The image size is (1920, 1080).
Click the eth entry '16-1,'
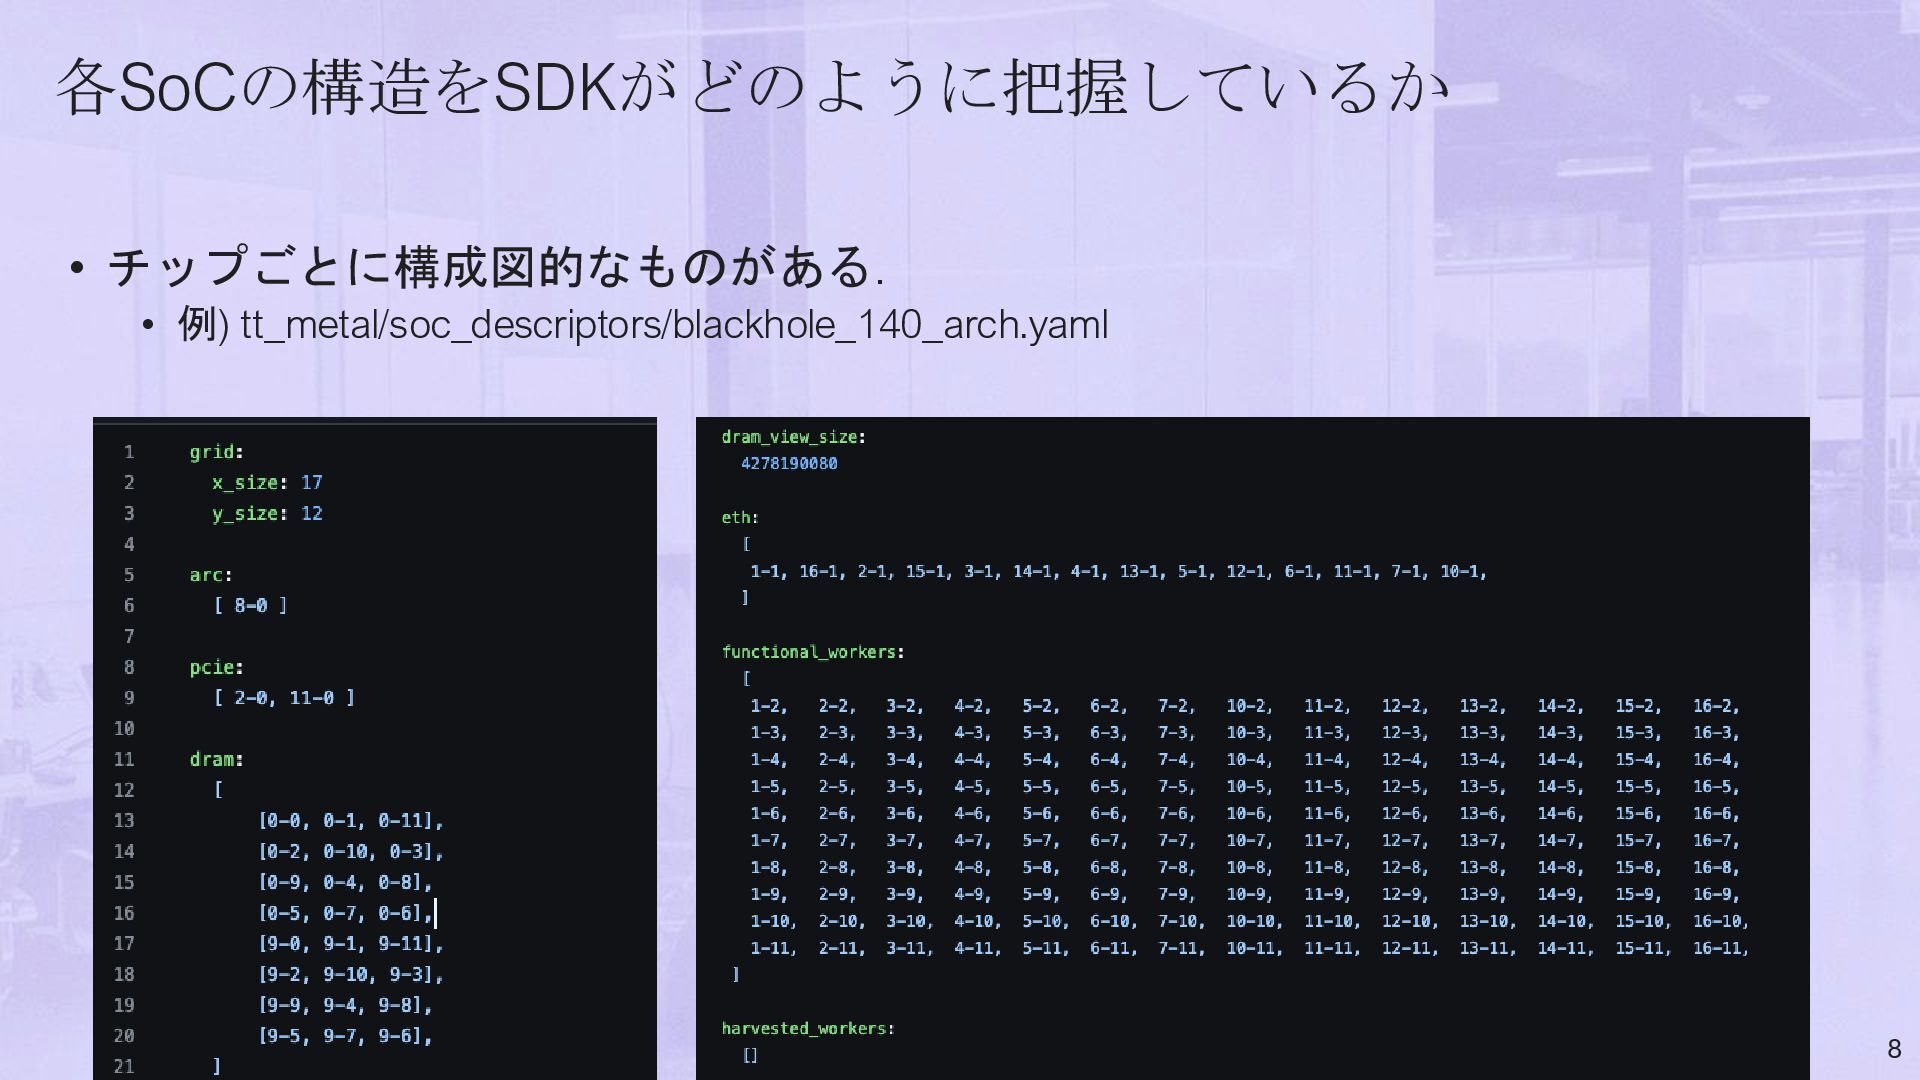click(822, 572)
